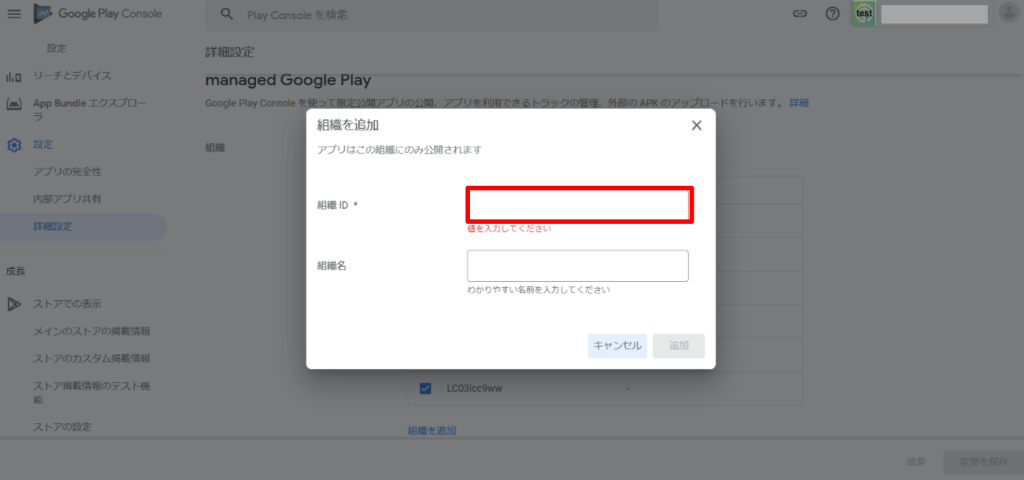Click the 設定 gear icon in sidebar
1024x480 pixels.
pyautogui.click(x=14, y=145)
